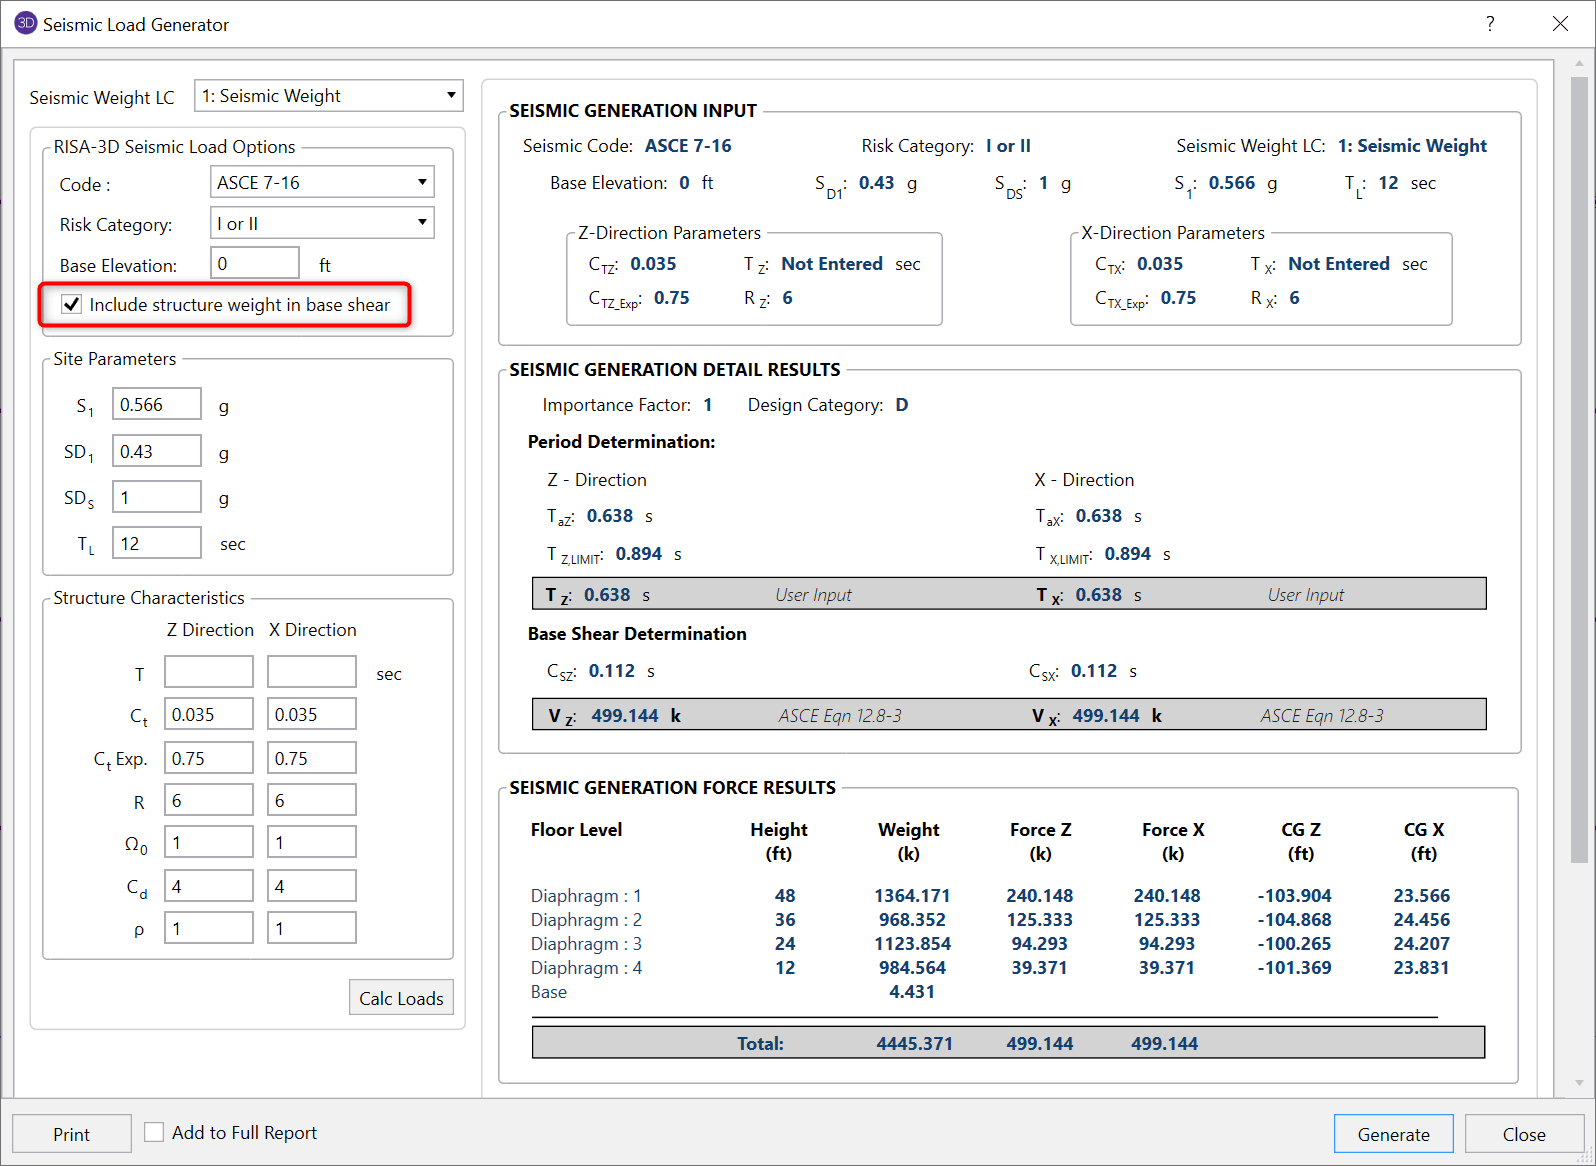Click the RISA-3D app icon in title bar
Screen dimensions: 1596x1166
[x=25, y=23]
